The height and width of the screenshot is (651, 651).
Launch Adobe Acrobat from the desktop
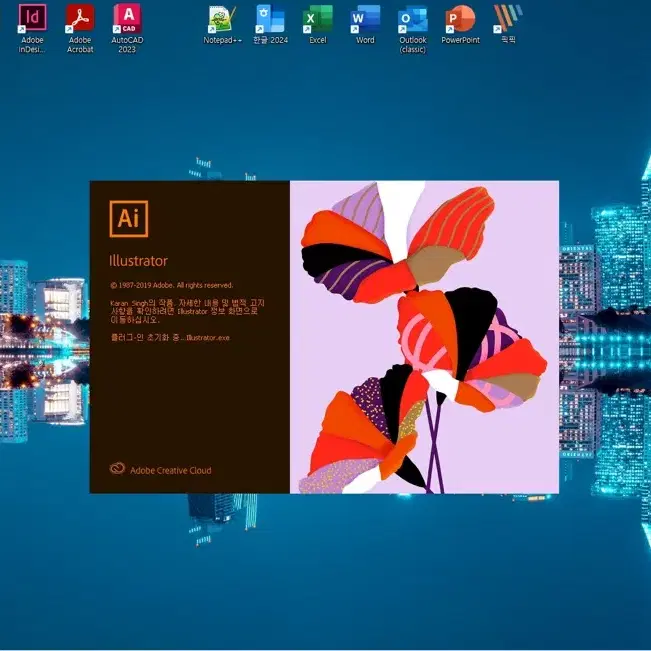pyautogui.click(x=80, y=28)
